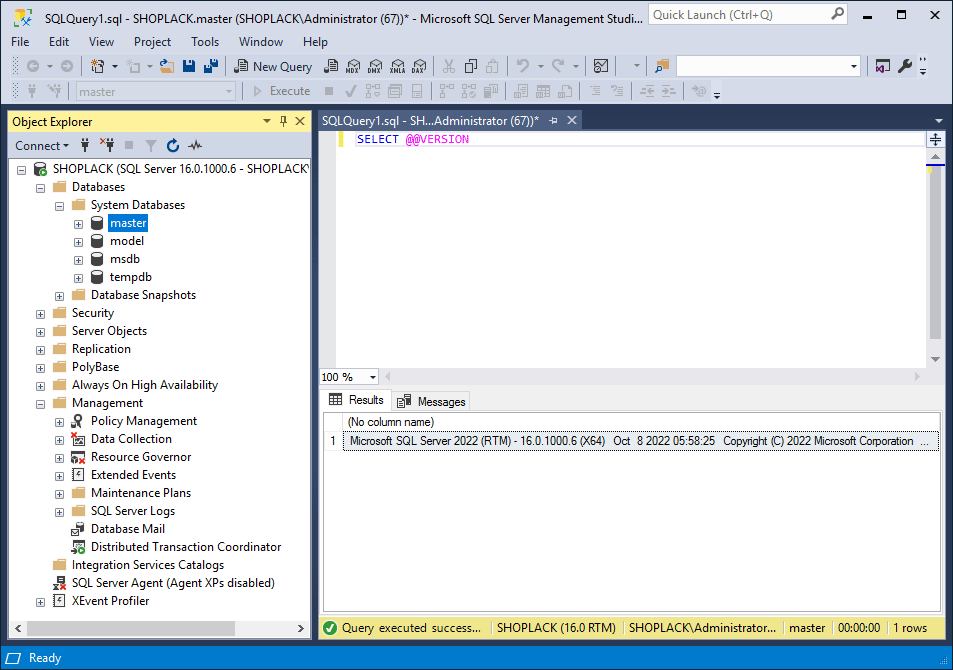This screenshot has width=953, height=670.
Task: Click the Database Engine Query icon
Action: (x=331, y=66)
